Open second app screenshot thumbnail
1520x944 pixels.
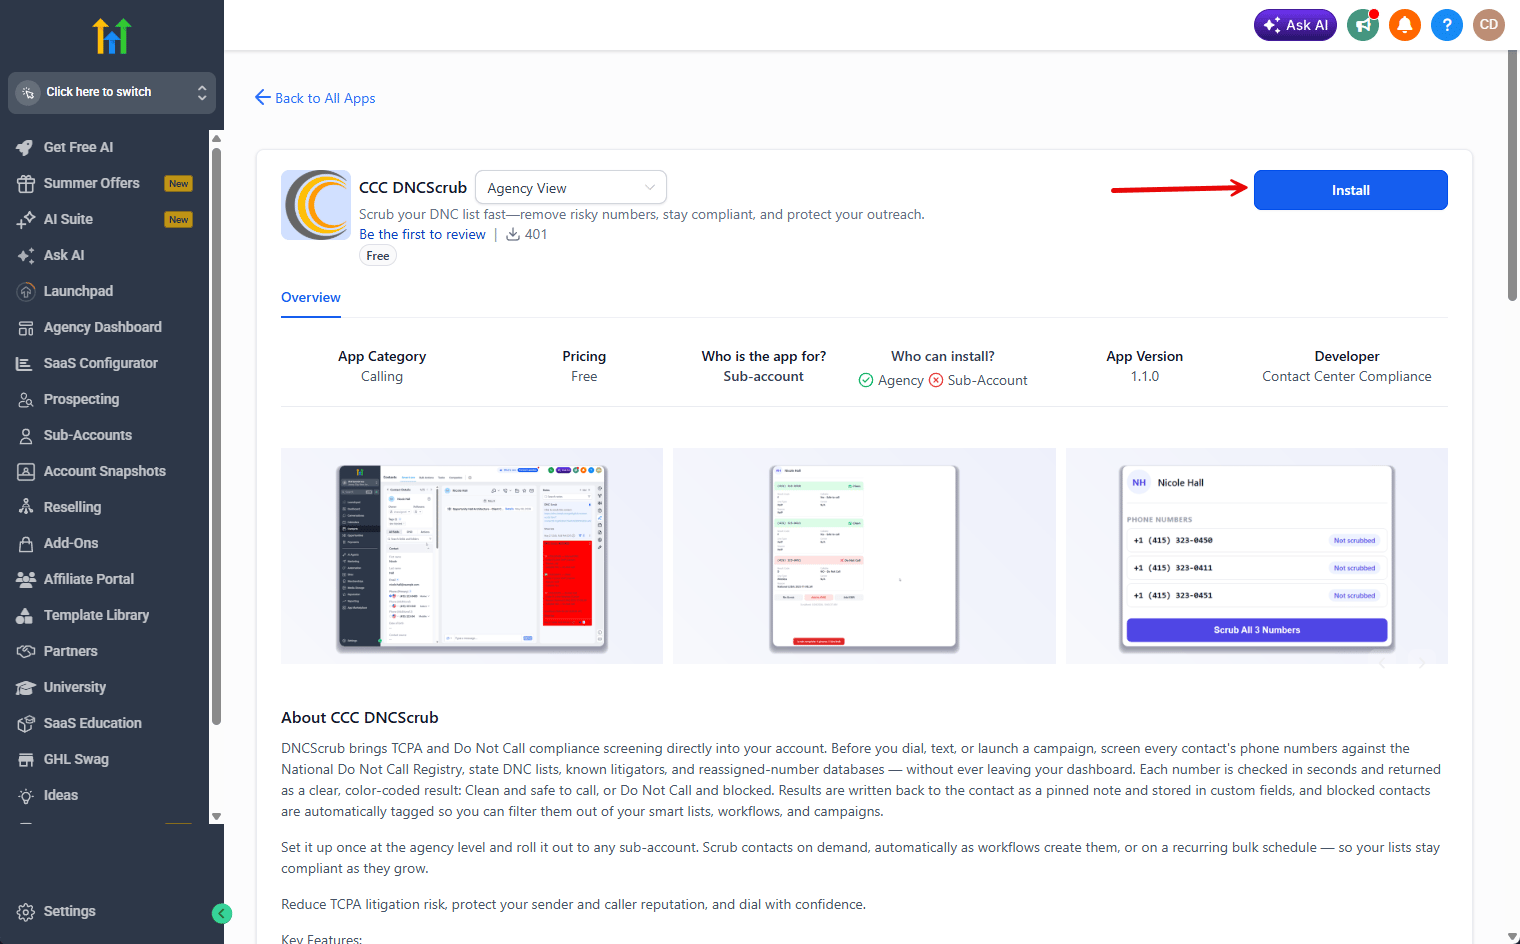pos(864,556)
